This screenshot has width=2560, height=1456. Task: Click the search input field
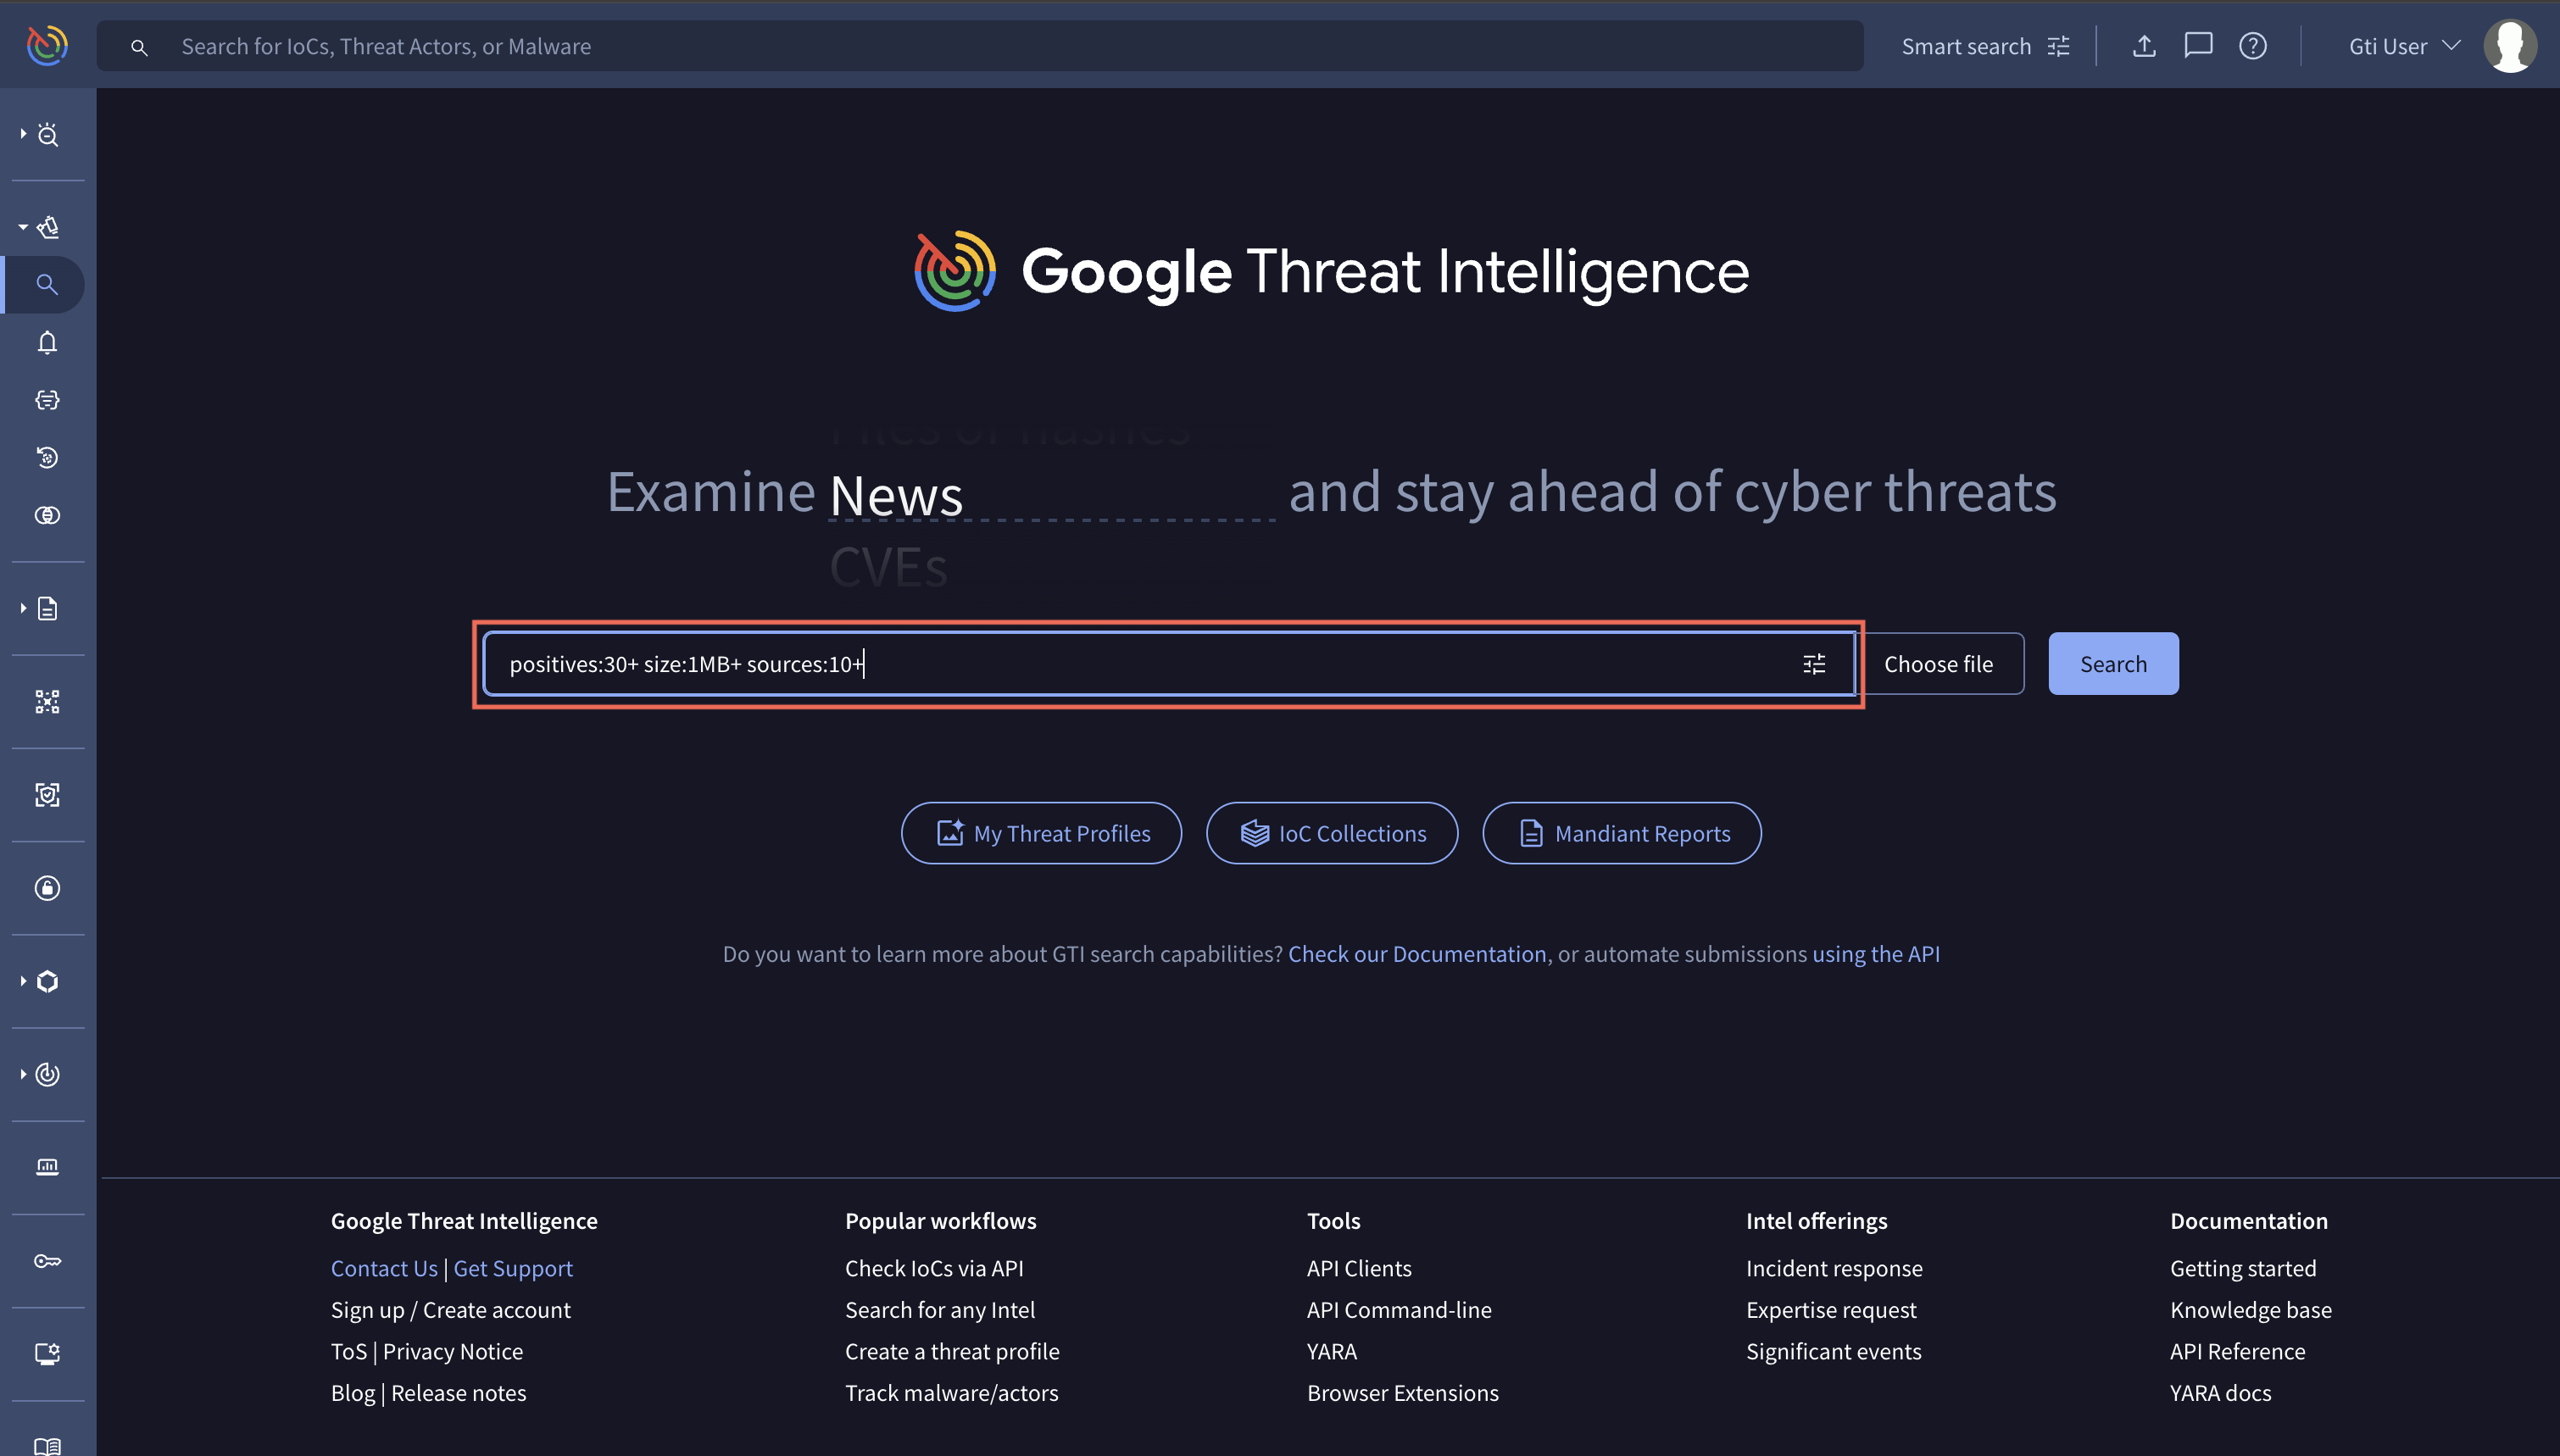(1169, 663)
